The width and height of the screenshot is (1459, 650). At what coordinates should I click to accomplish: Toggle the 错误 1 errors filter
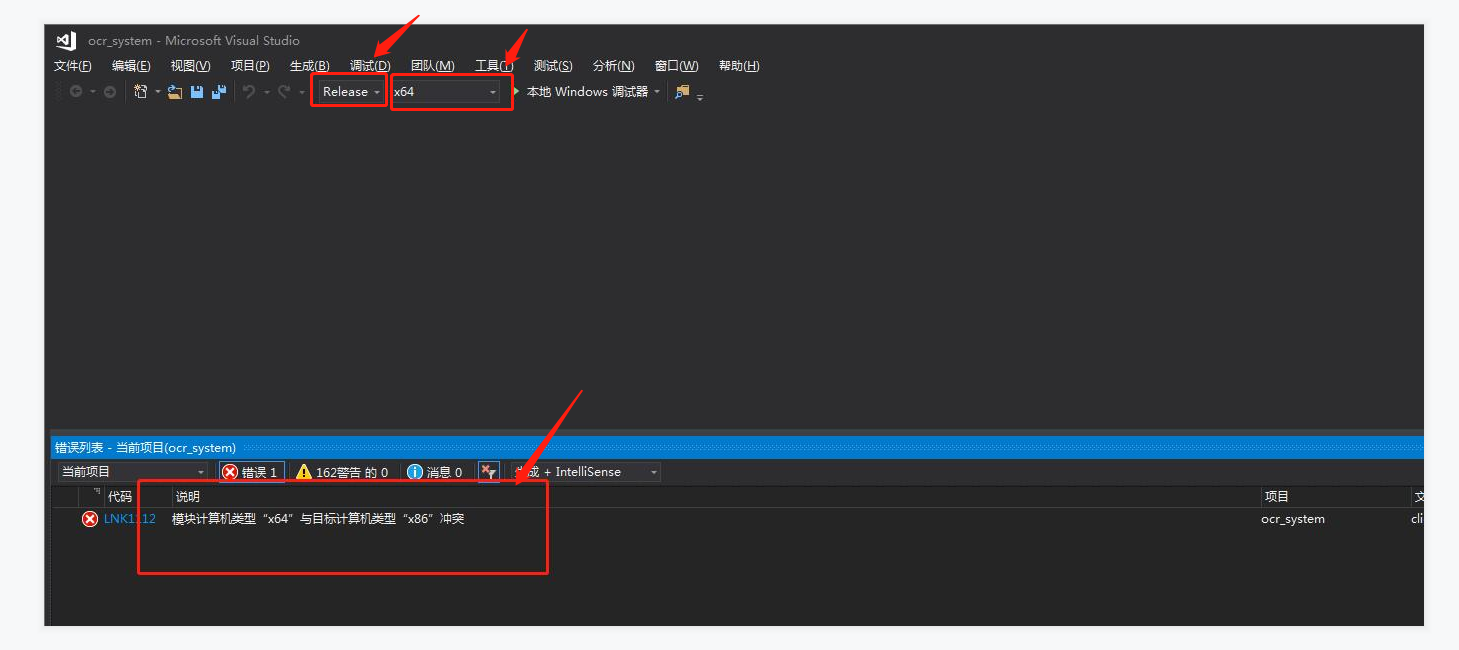tap(251, 472)
